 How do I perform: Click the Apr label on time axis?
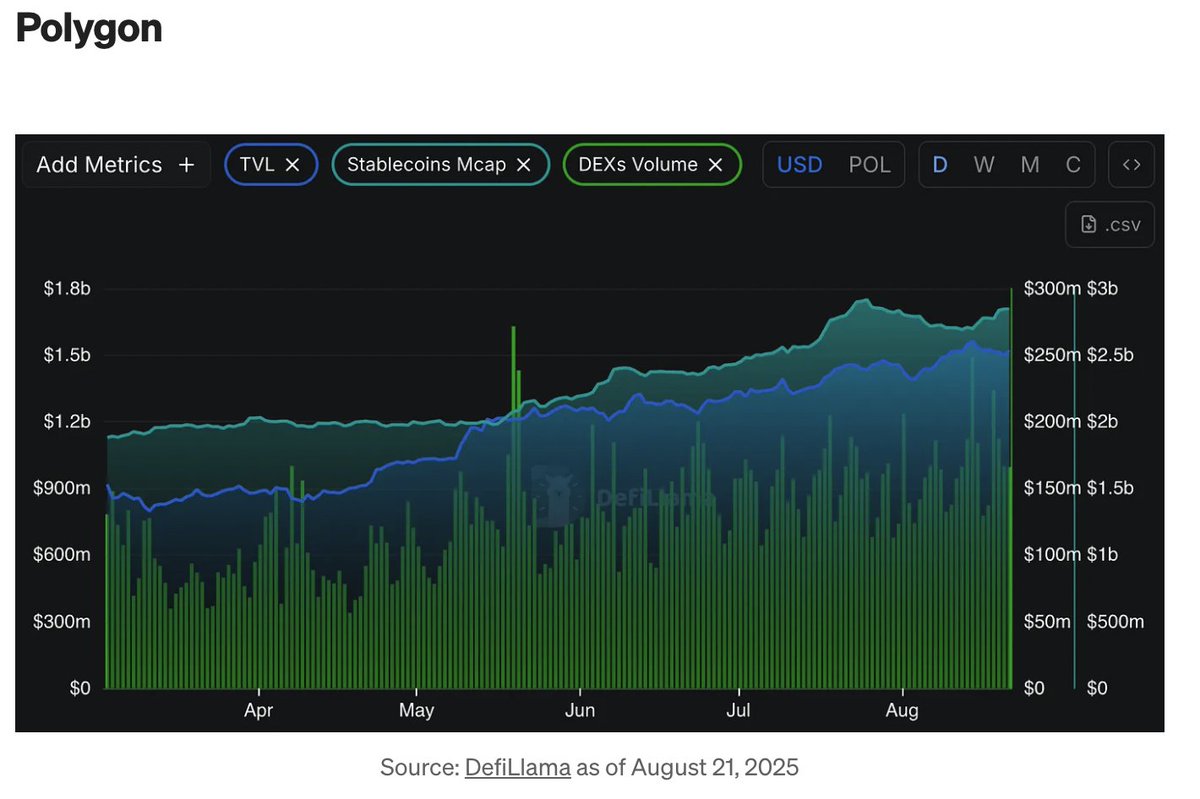258,711
